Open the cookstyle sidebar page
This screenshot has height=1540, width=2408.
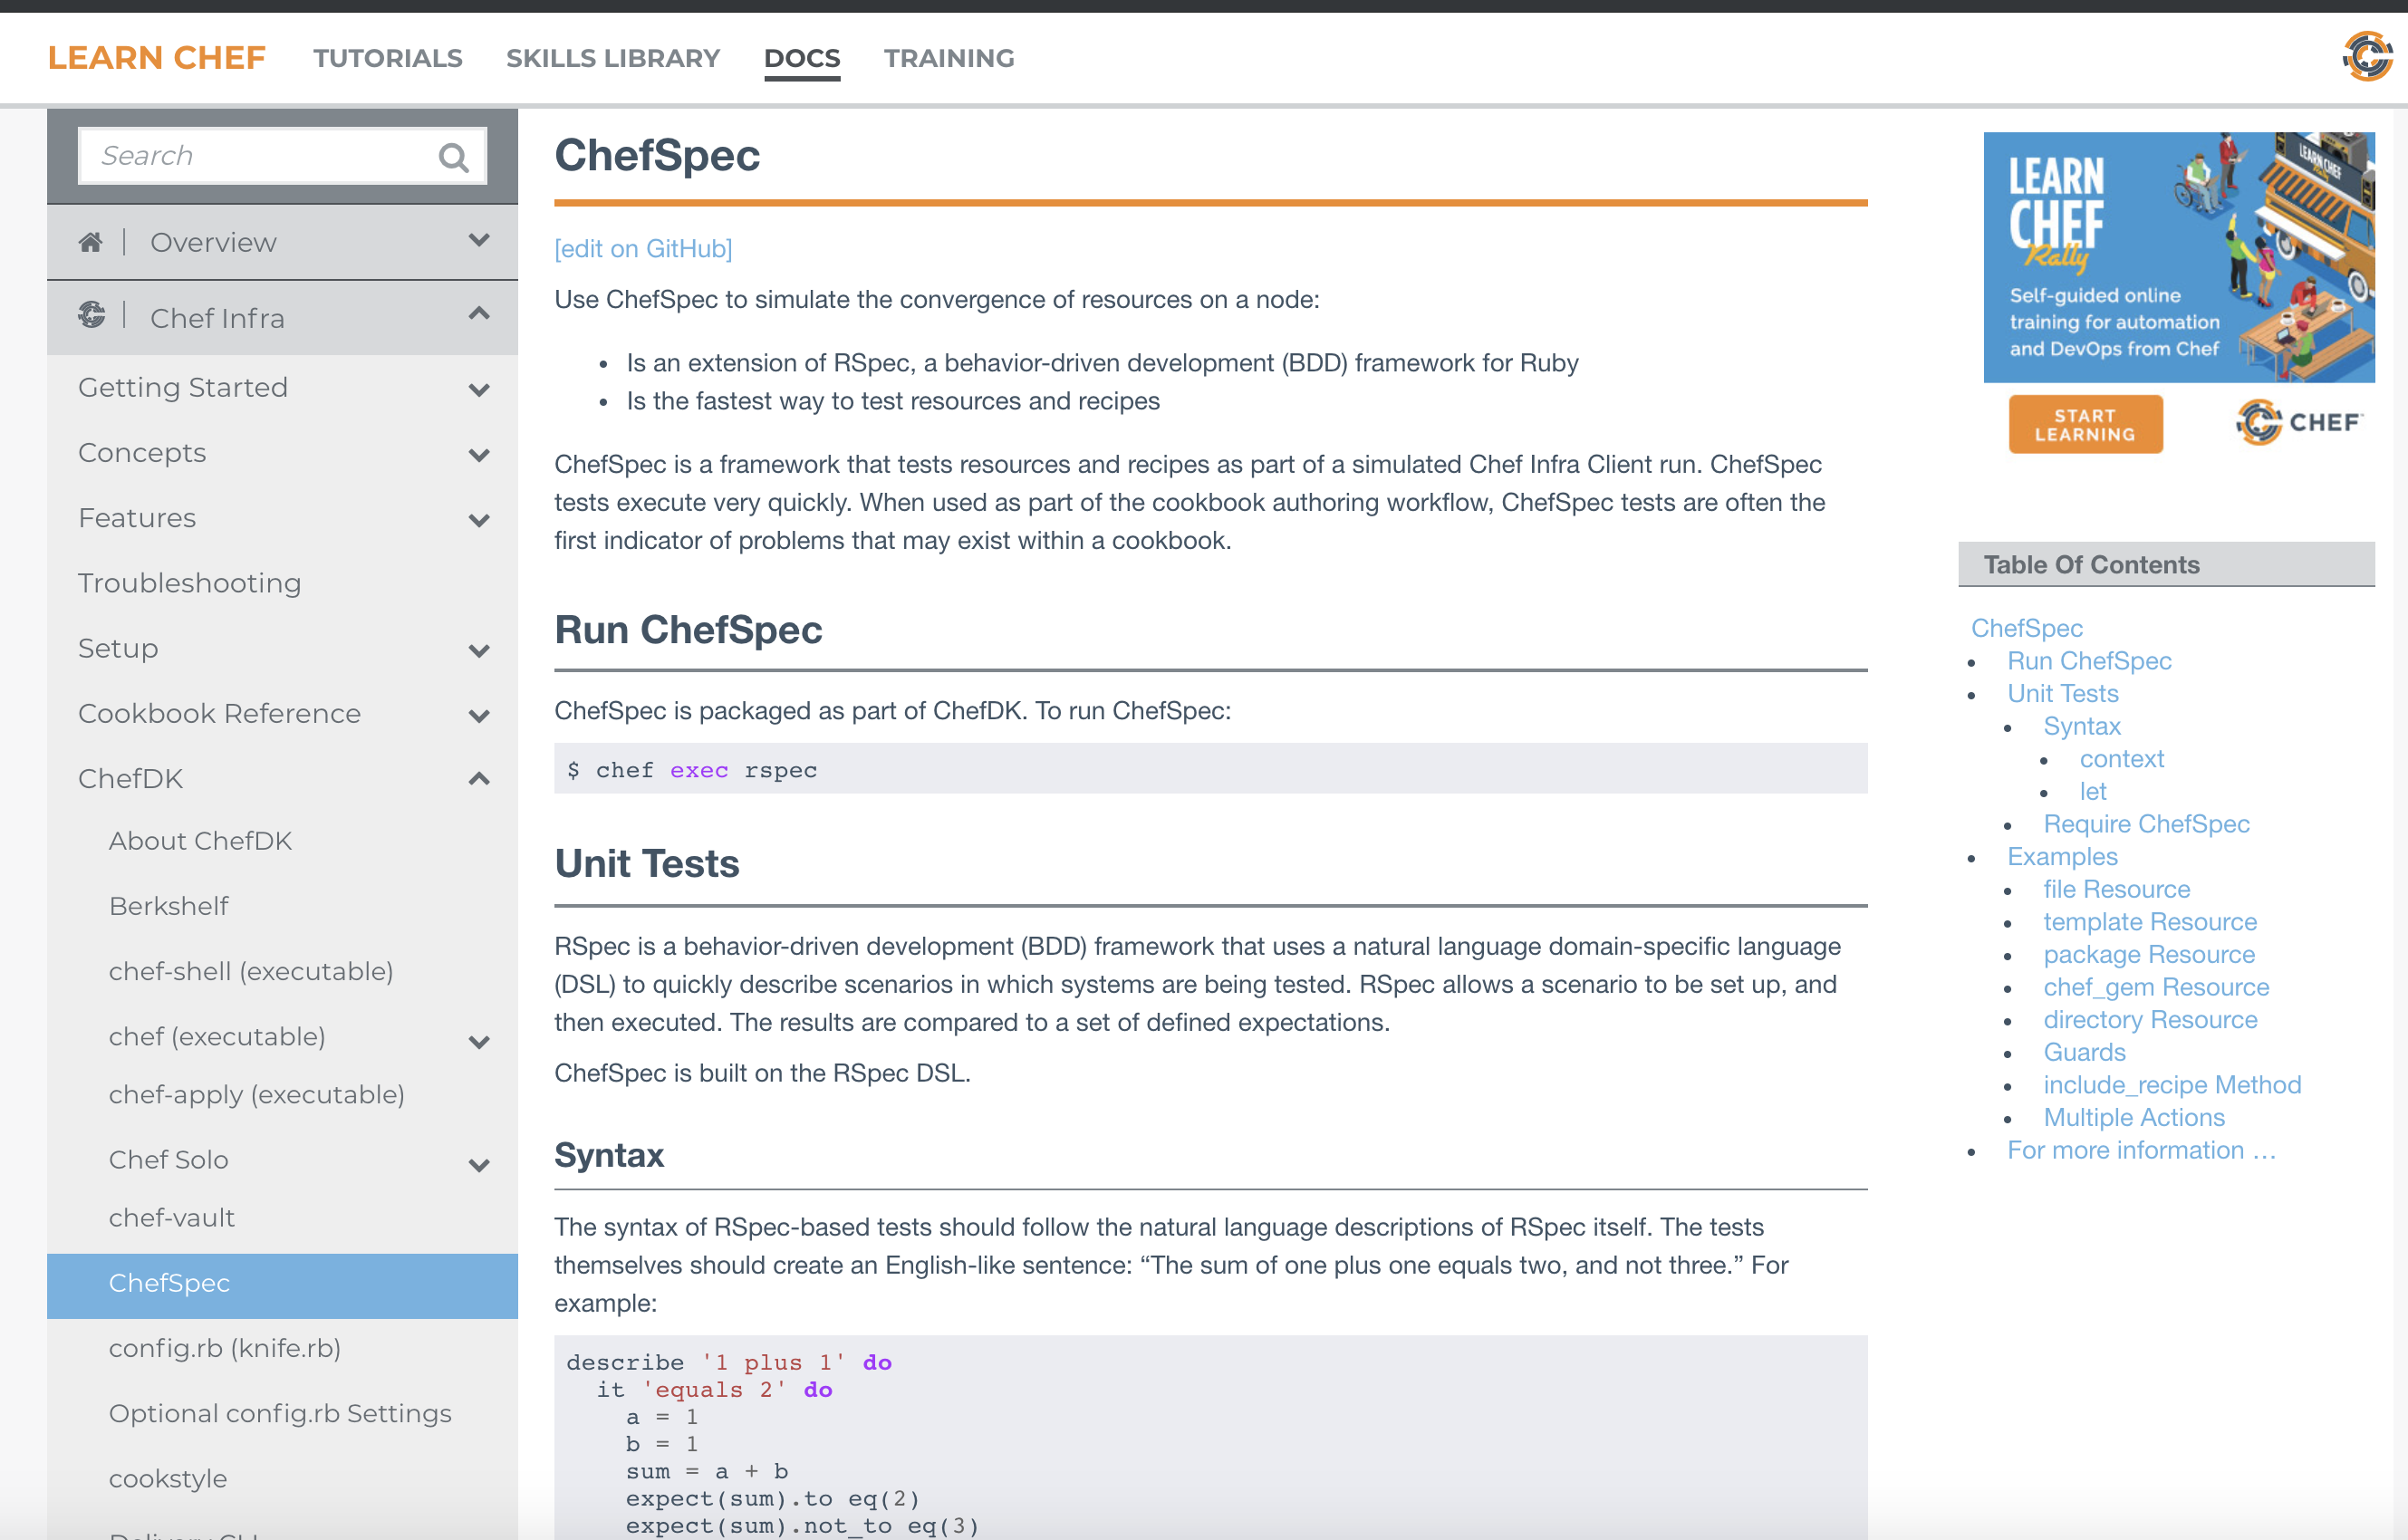(168, 1479)
